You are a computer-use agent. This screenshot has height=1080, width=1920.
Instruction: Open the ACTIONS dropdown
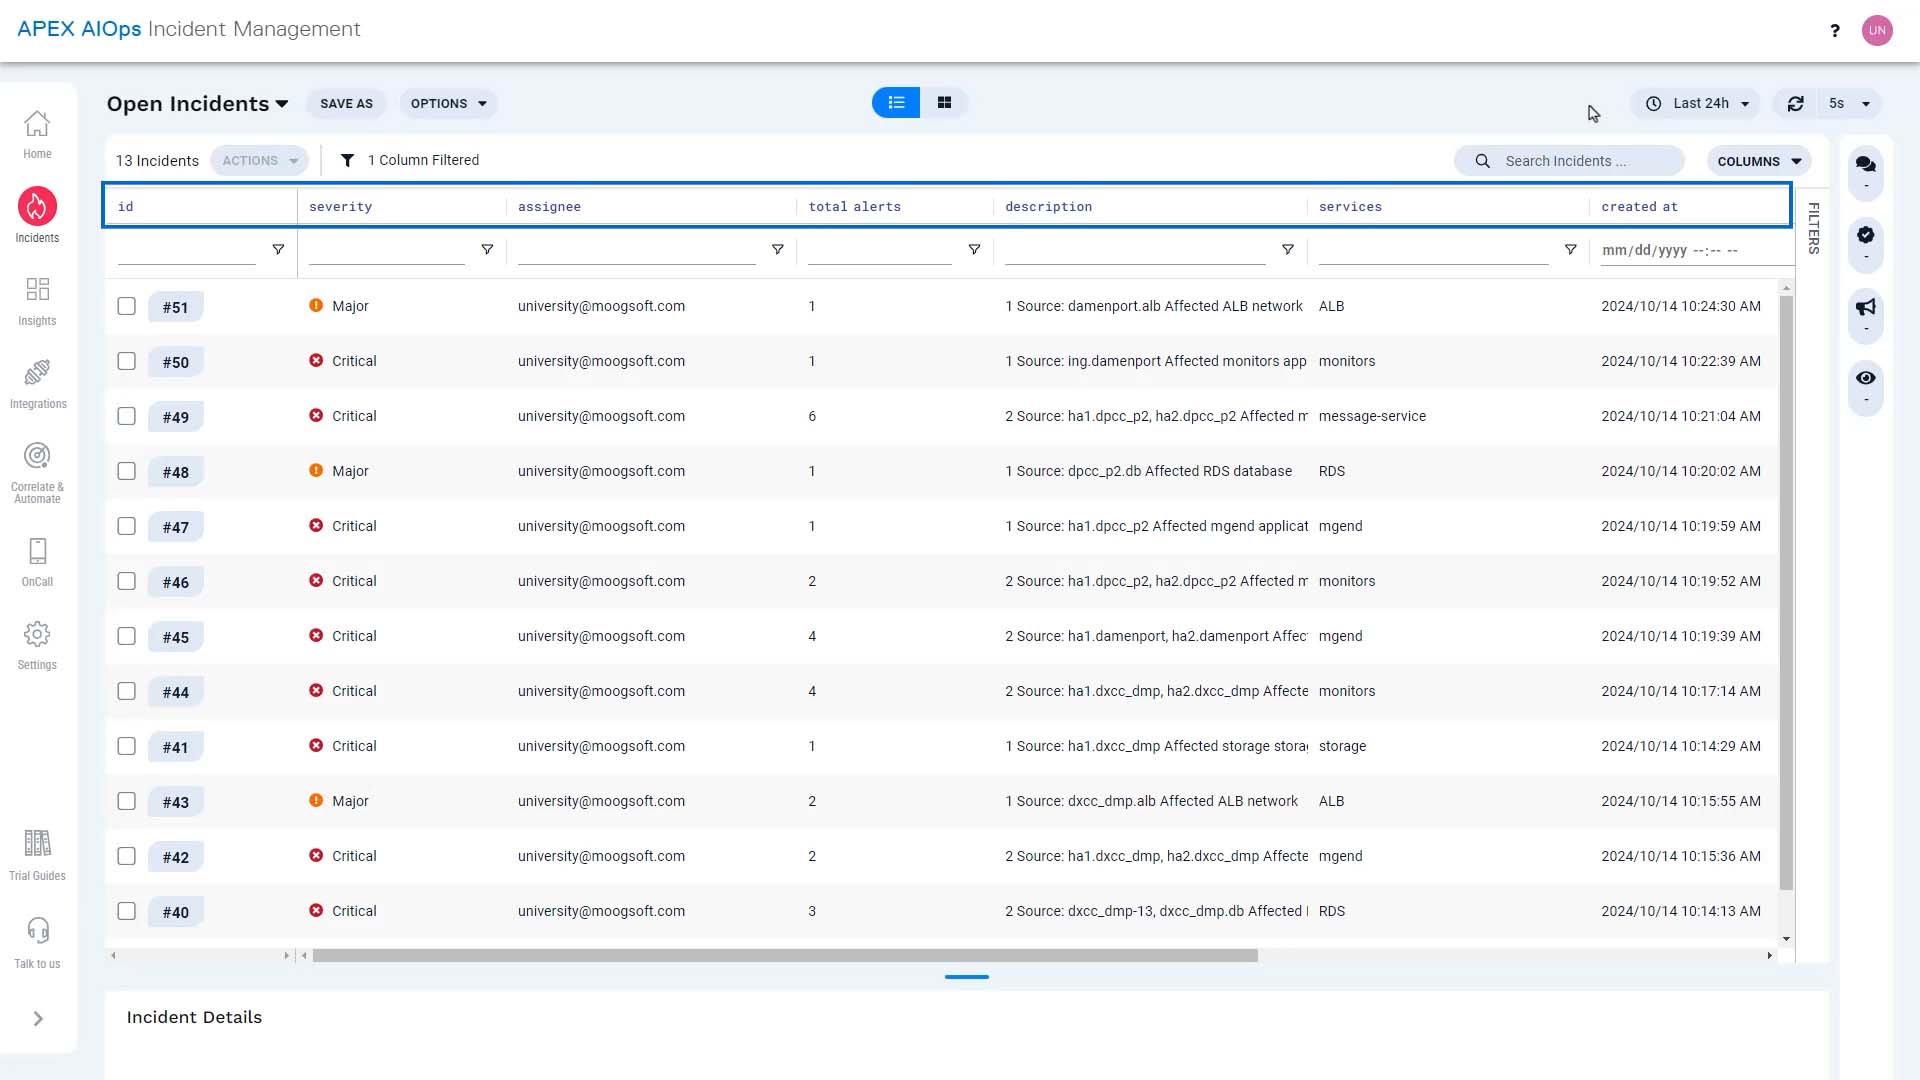pyautogui.click(x=260, y=161)
